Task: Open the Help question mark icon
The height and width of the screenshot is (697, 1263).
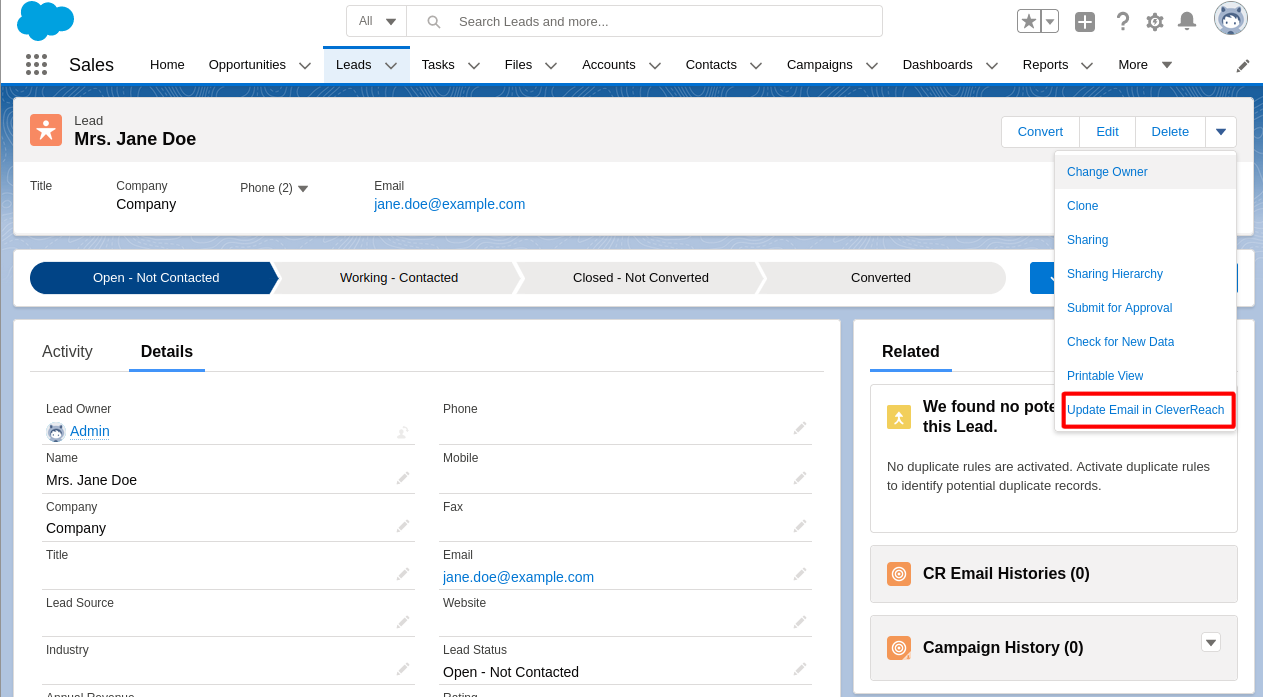Action: tap(1123, 21)
